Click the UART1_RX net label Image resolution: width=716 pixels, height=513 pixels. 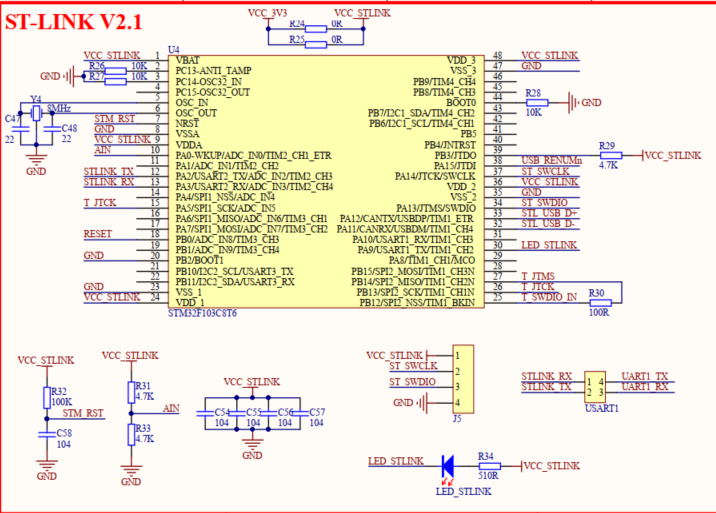(645, 386)
